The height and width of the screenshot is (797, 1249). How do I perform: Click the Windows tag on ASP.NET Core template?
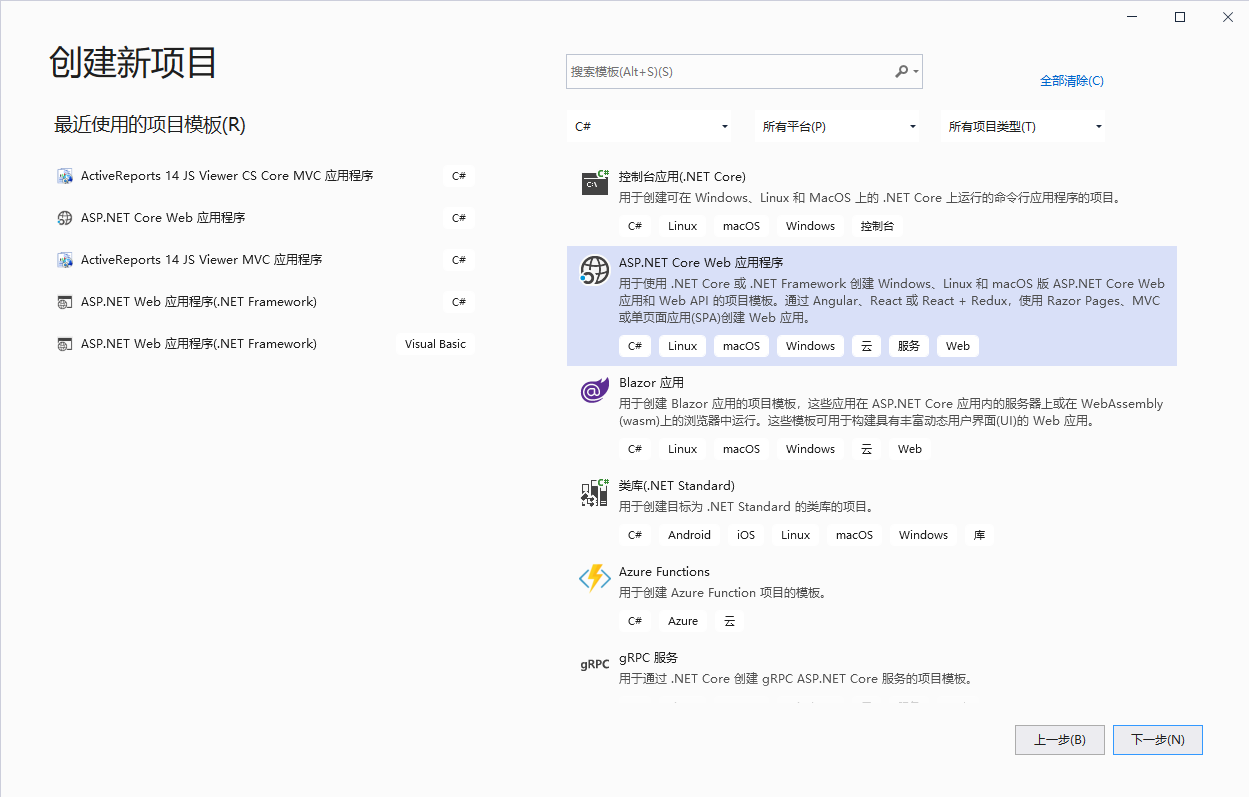[810, 346]
